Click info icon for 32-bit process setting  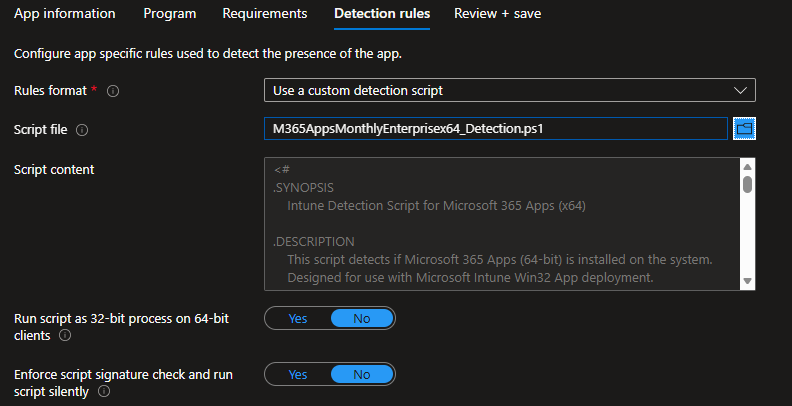(x=65, y=336)
